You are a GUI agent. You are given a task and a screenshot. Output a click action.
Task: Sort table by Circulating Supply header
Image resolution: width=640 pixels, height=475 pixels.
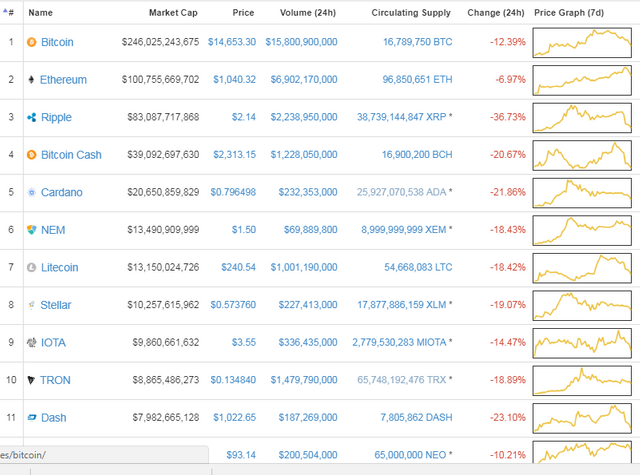411,13
